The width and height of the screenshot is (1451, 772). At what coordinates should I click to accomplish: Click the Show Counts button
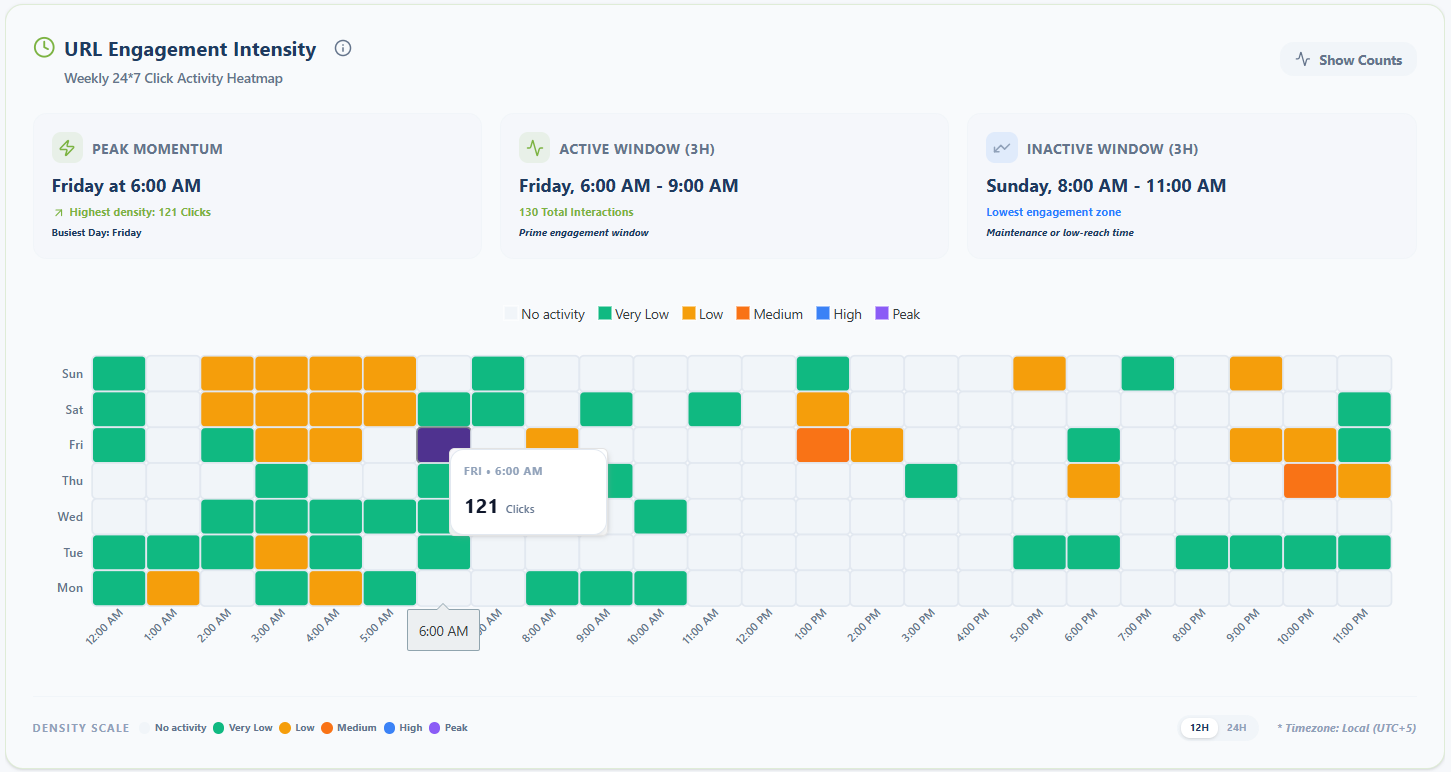(1348, 60)
